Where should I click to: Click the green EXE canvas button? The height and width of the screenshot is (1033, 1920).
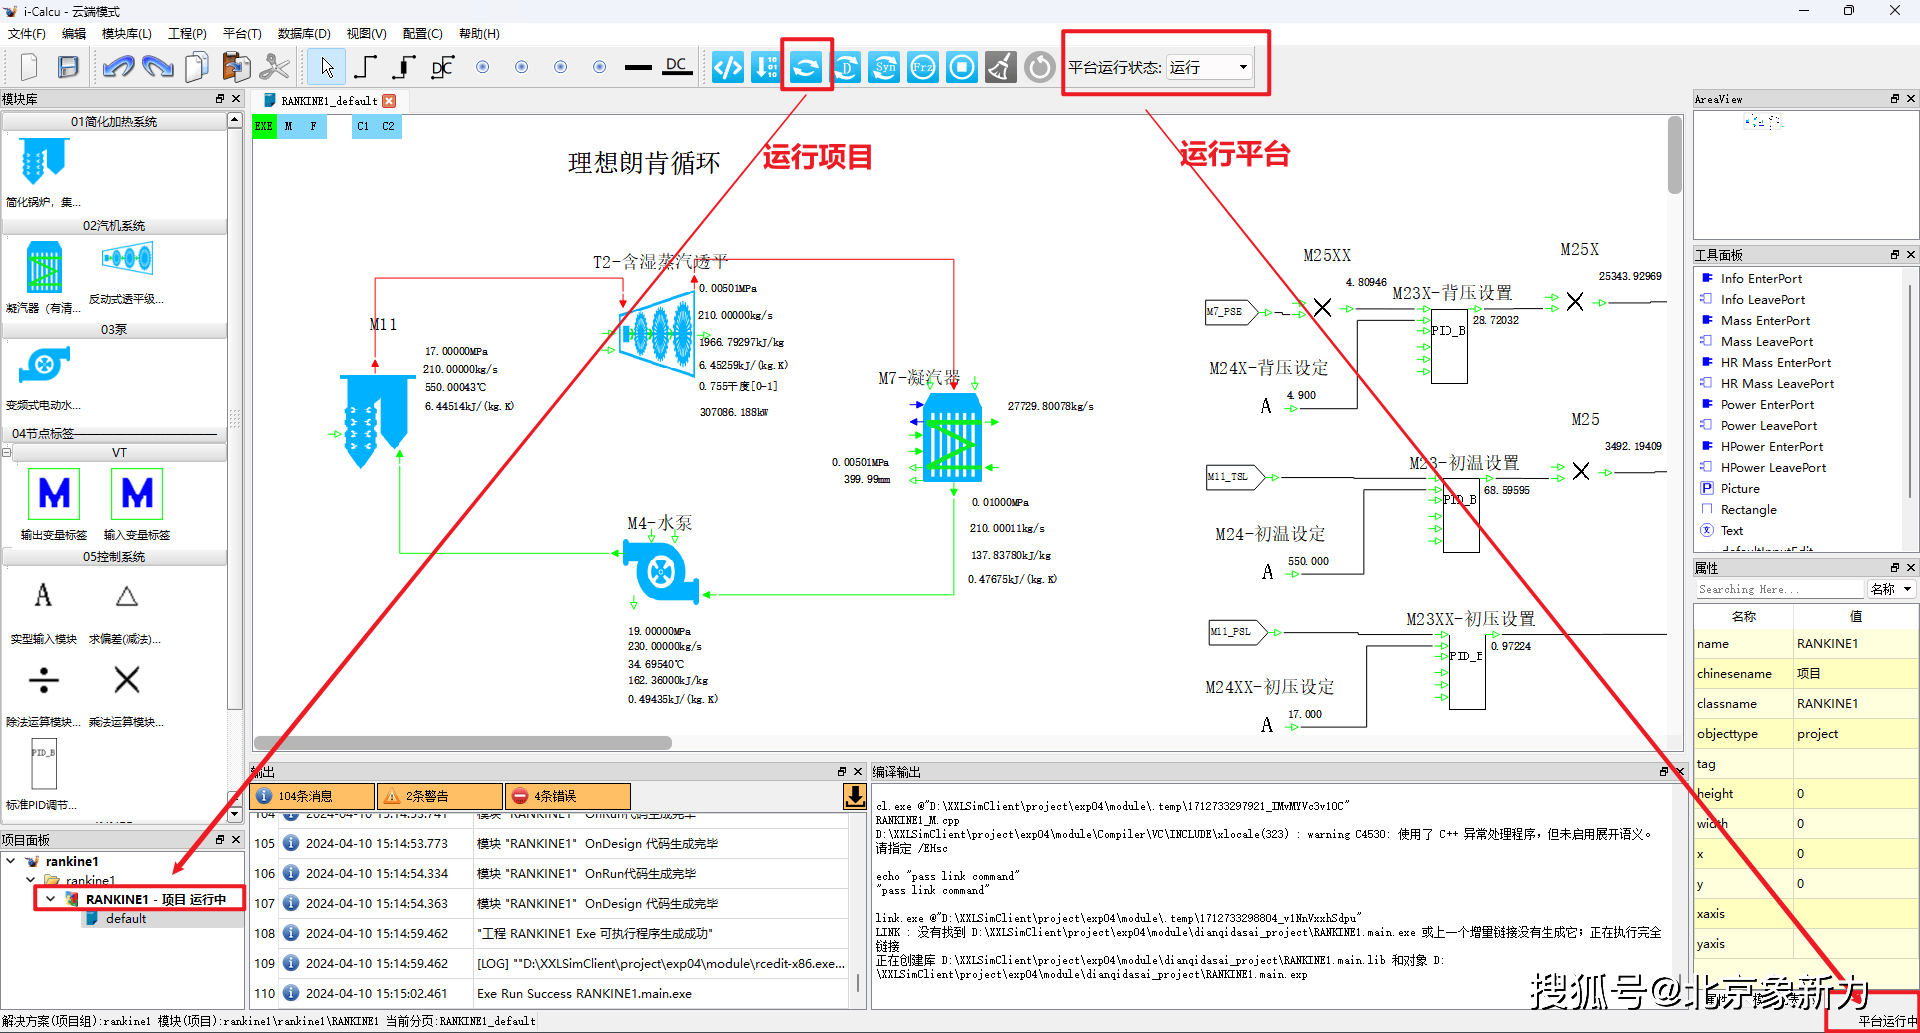(x=264, y=126)
